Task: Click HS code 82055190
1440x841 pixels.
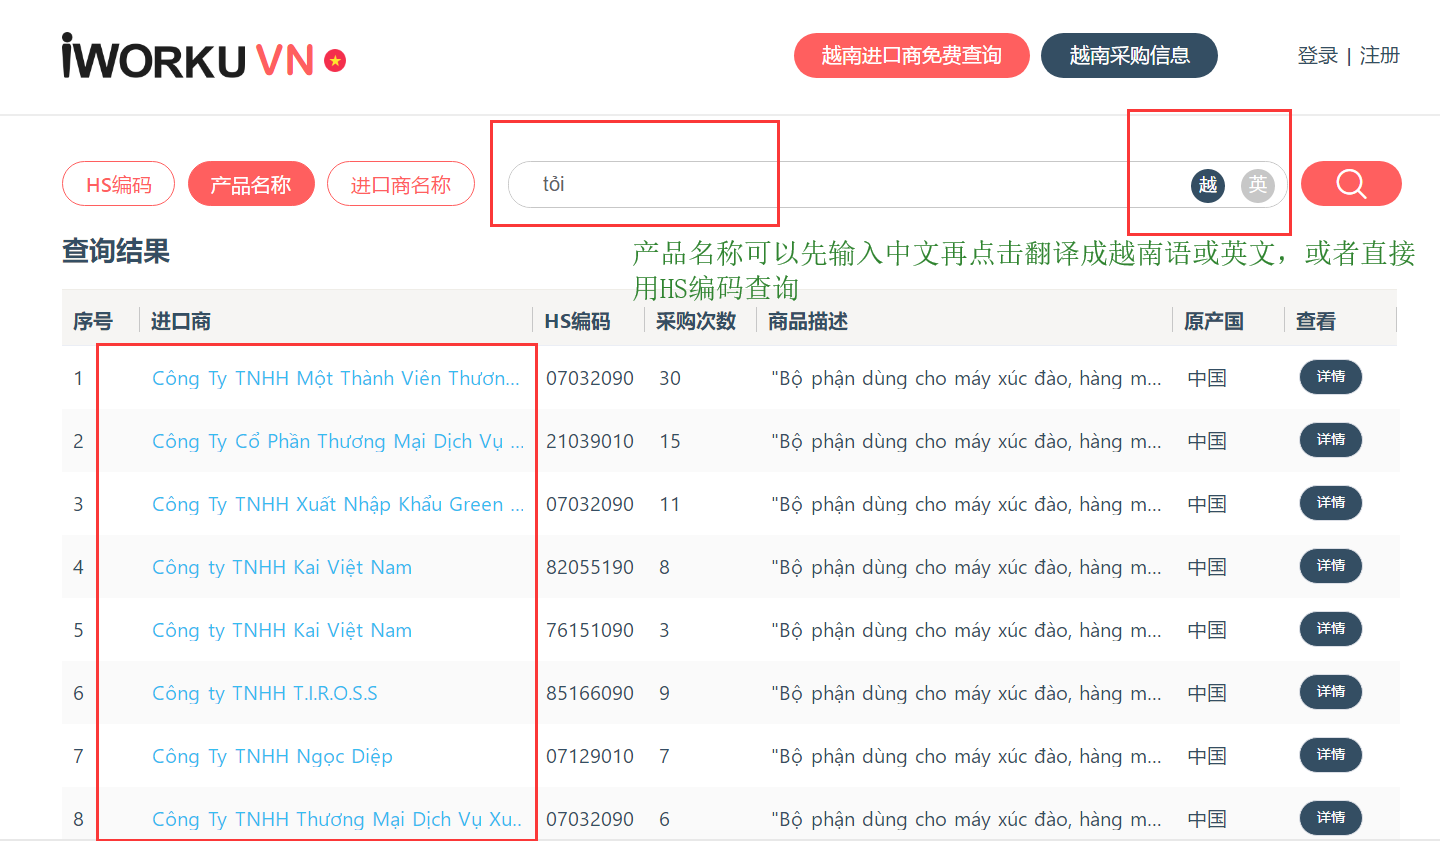Action: coord(590,567)
